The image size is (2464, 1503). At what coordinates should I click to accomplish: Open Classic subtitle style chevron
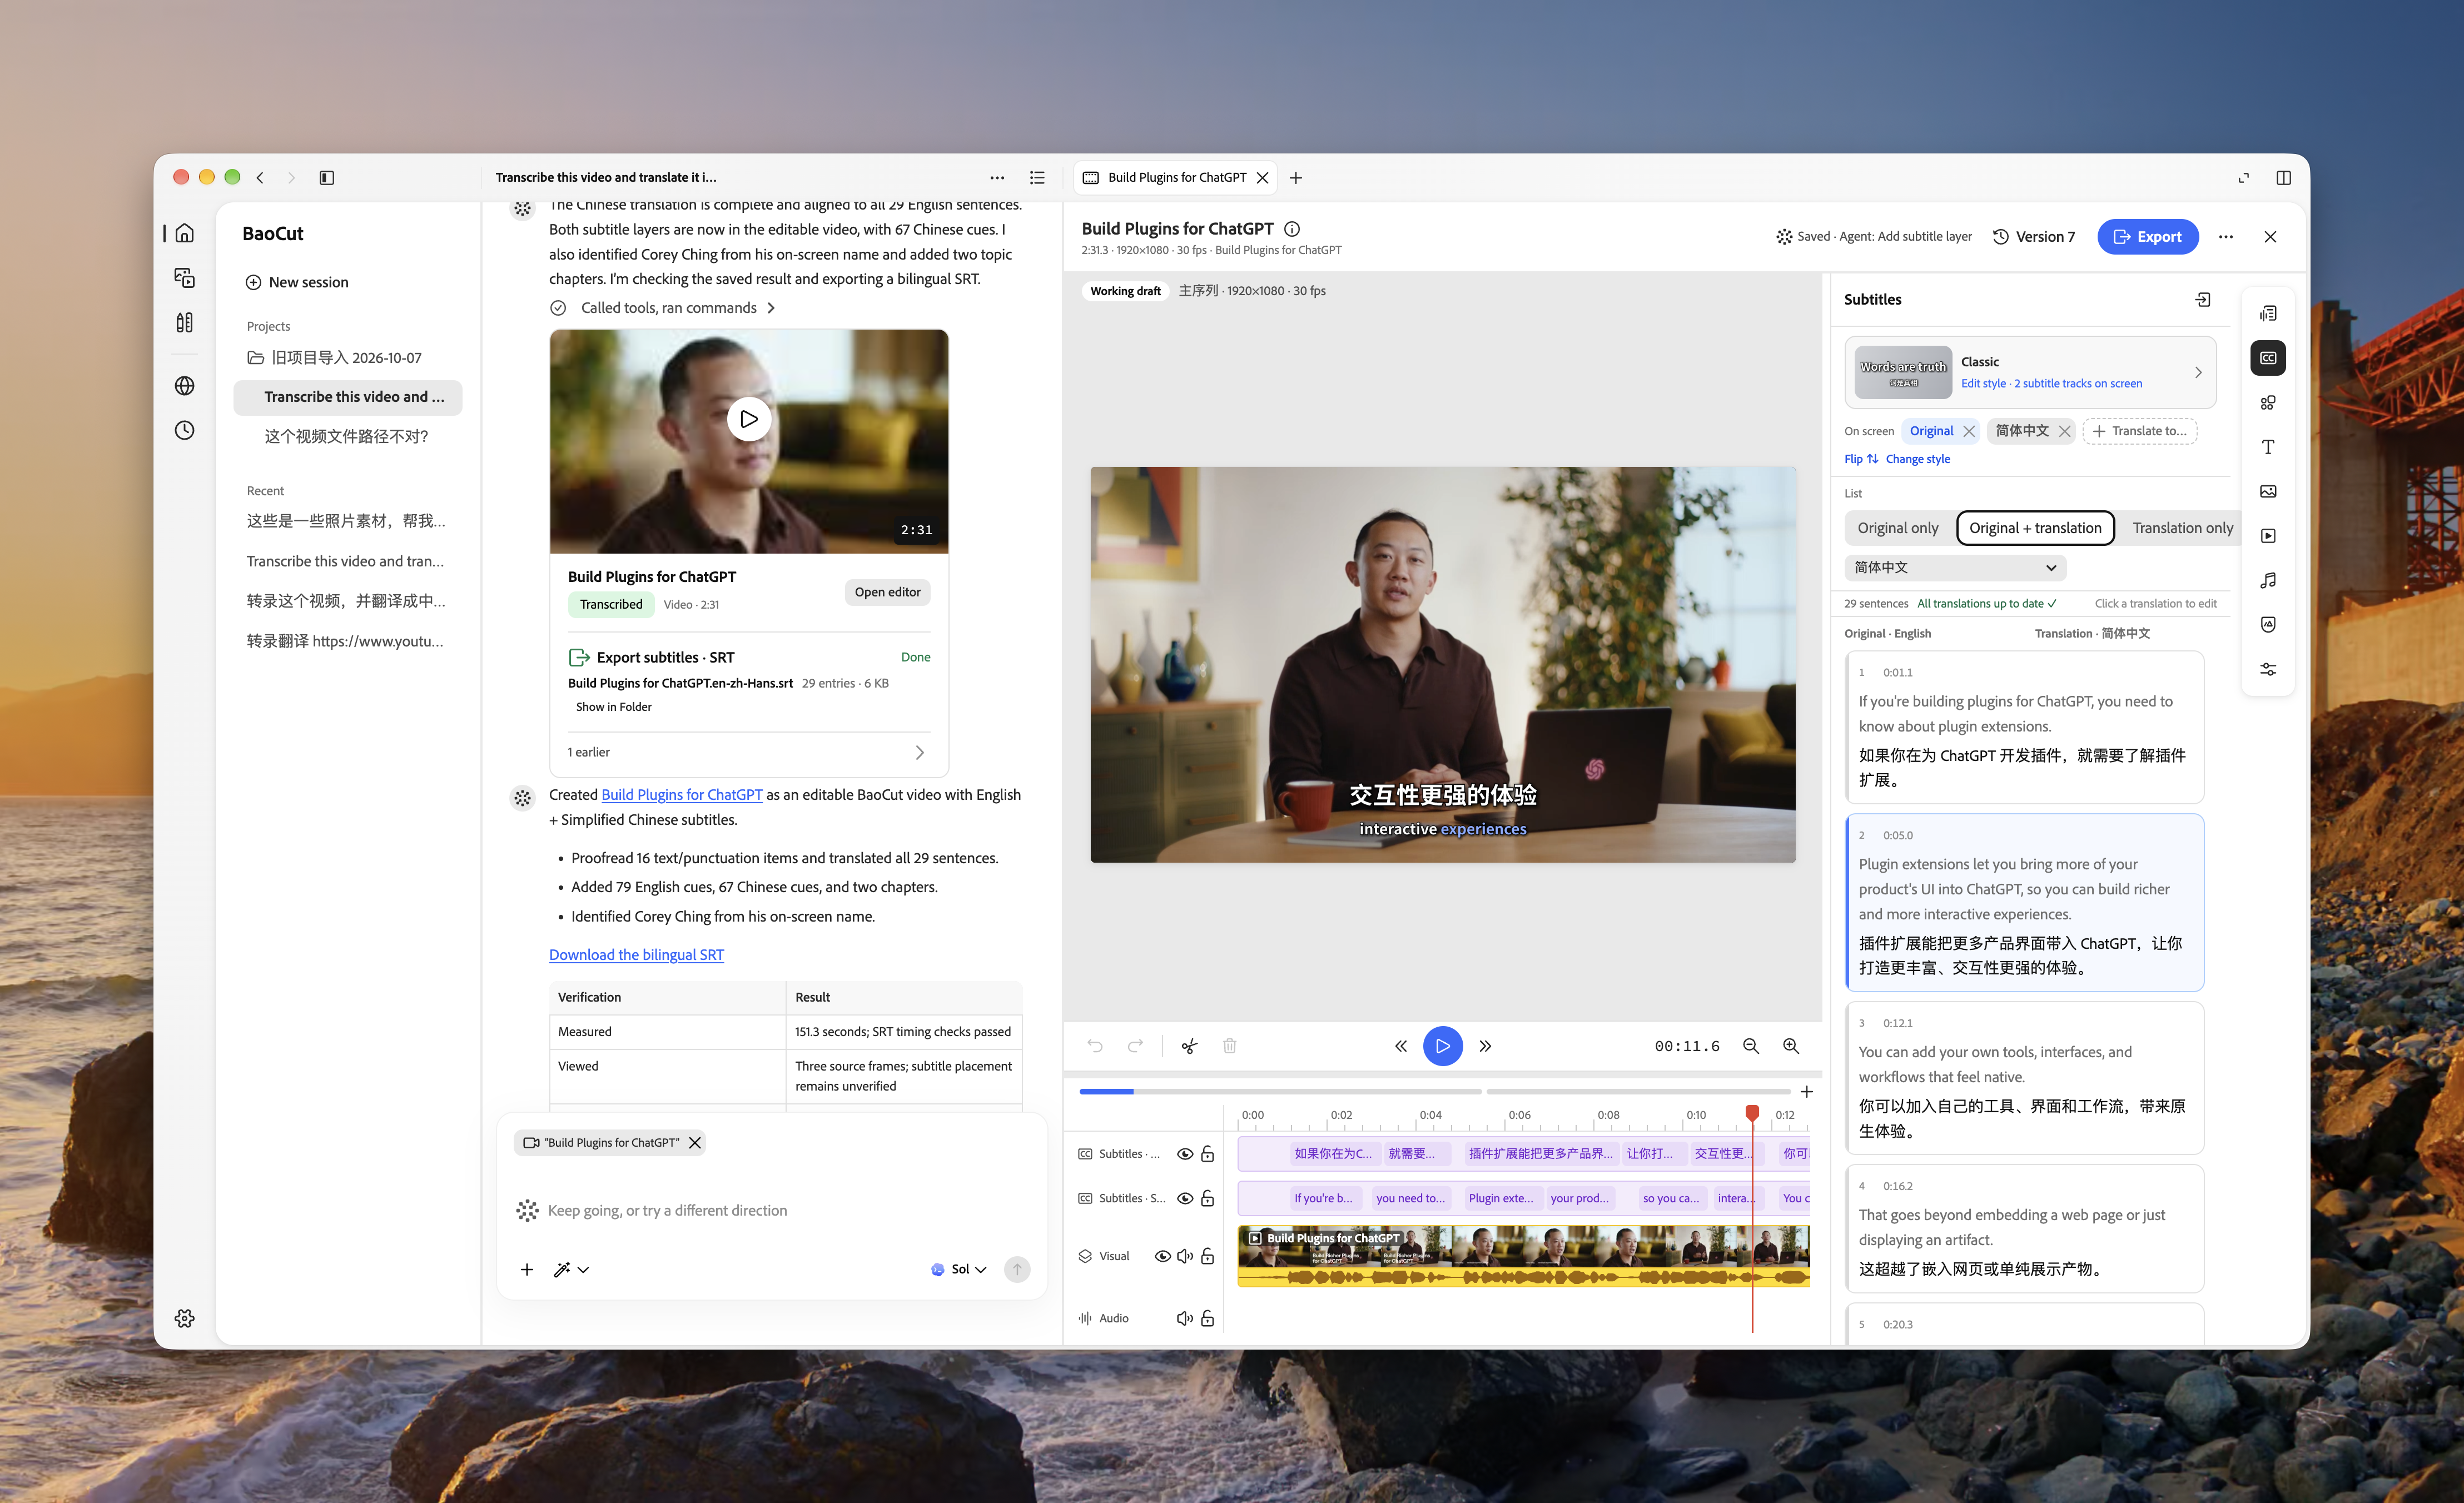coord(2197,372)
